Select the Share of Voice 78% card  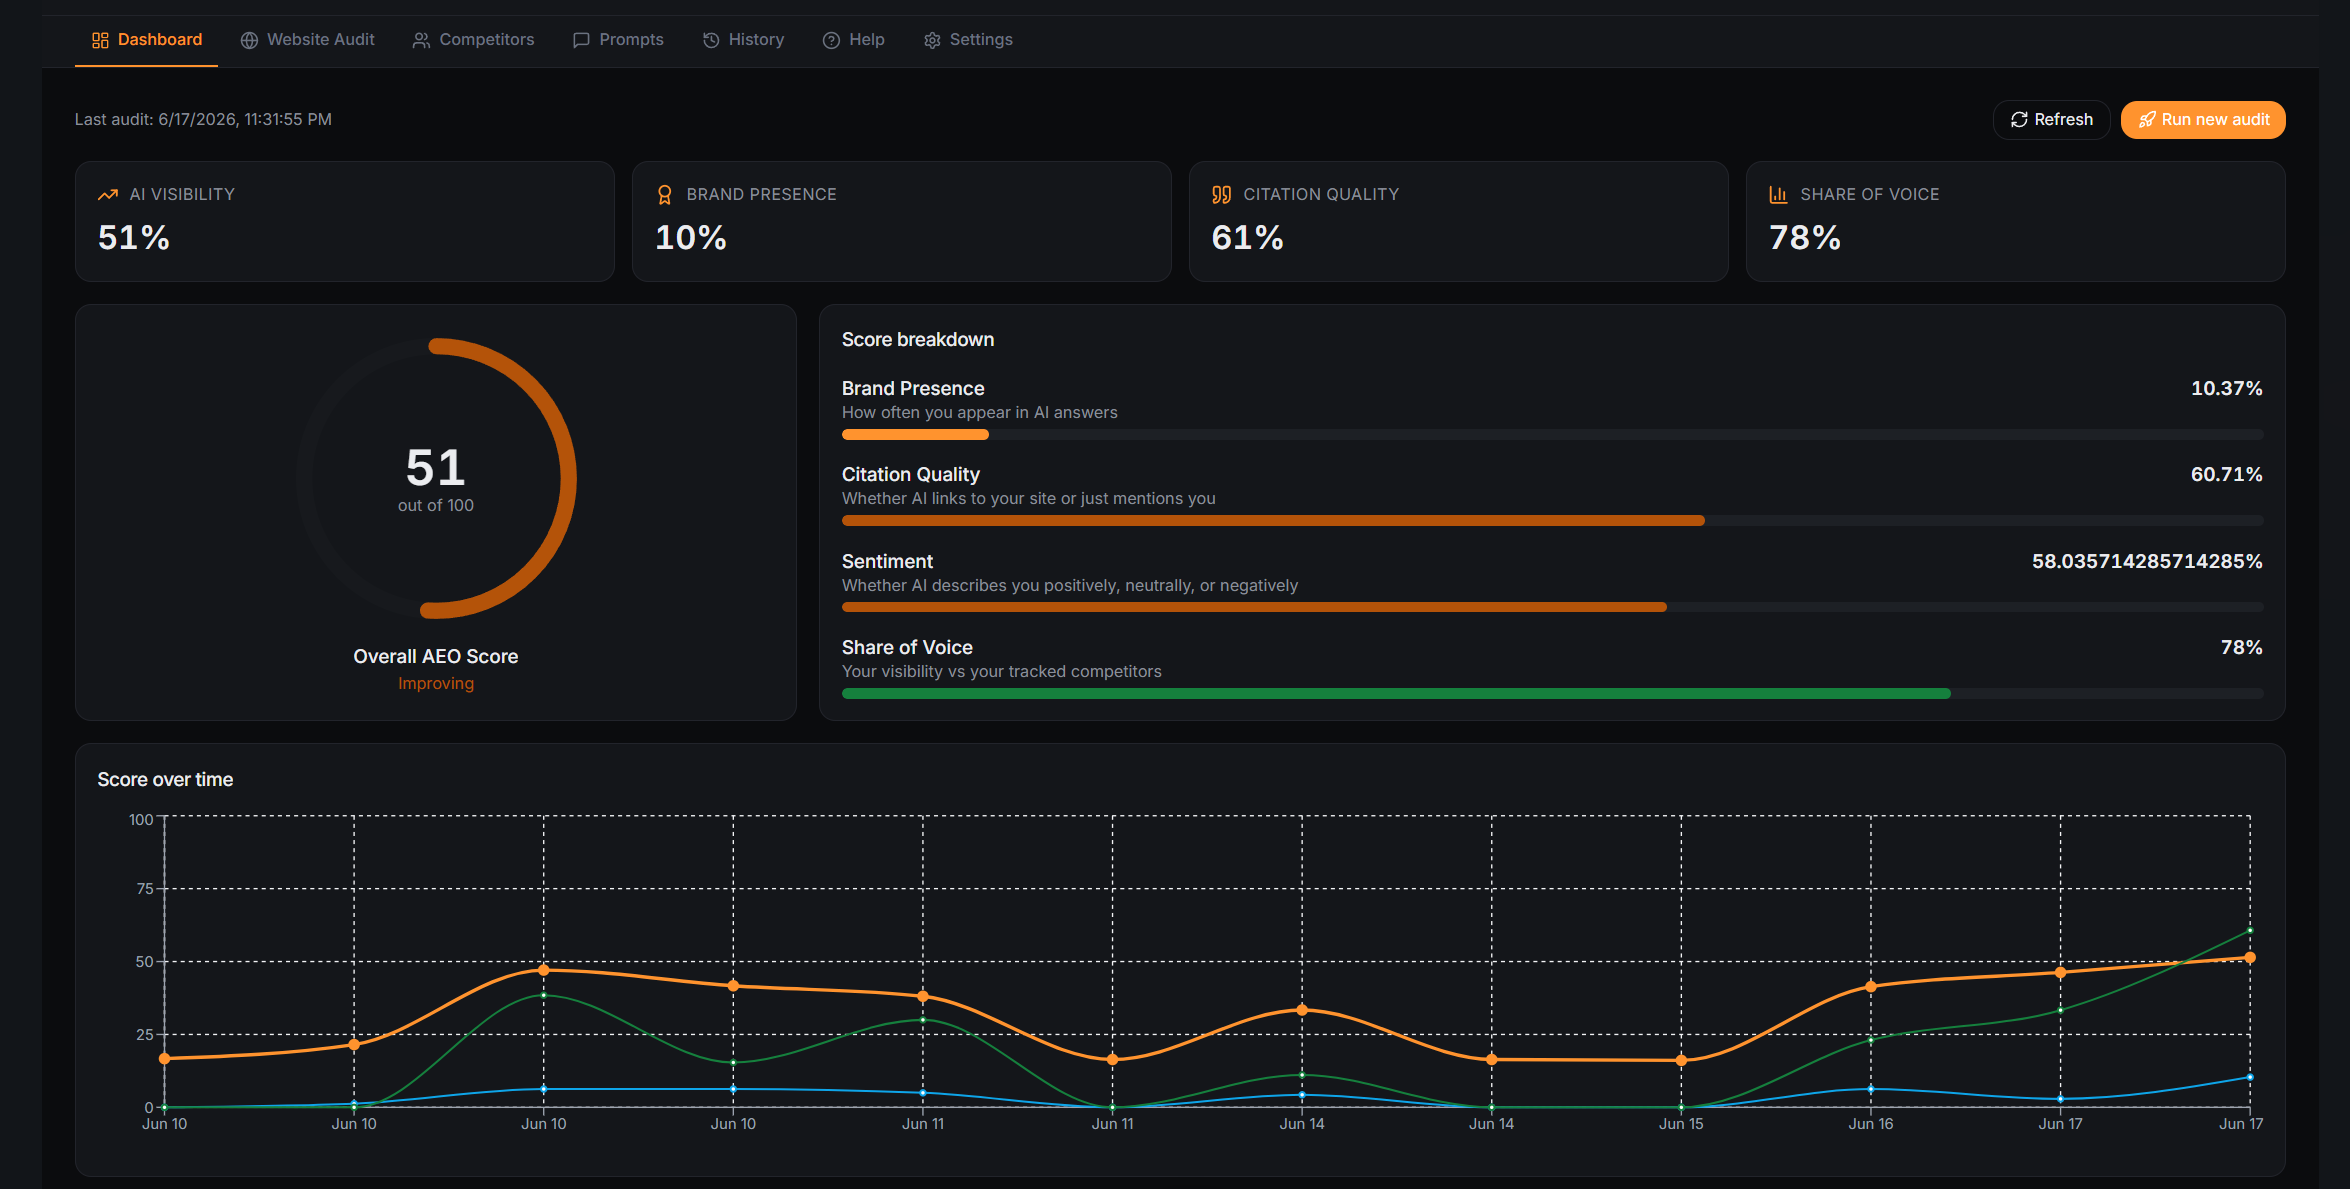(2015, 222)
